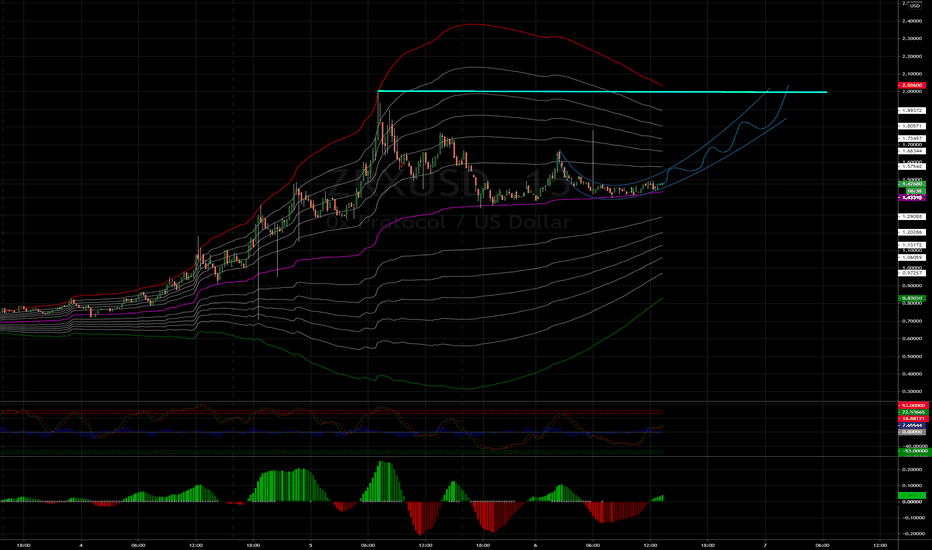
Task: Click the 1.57542 white band label
Action: [x=913, y=166]
